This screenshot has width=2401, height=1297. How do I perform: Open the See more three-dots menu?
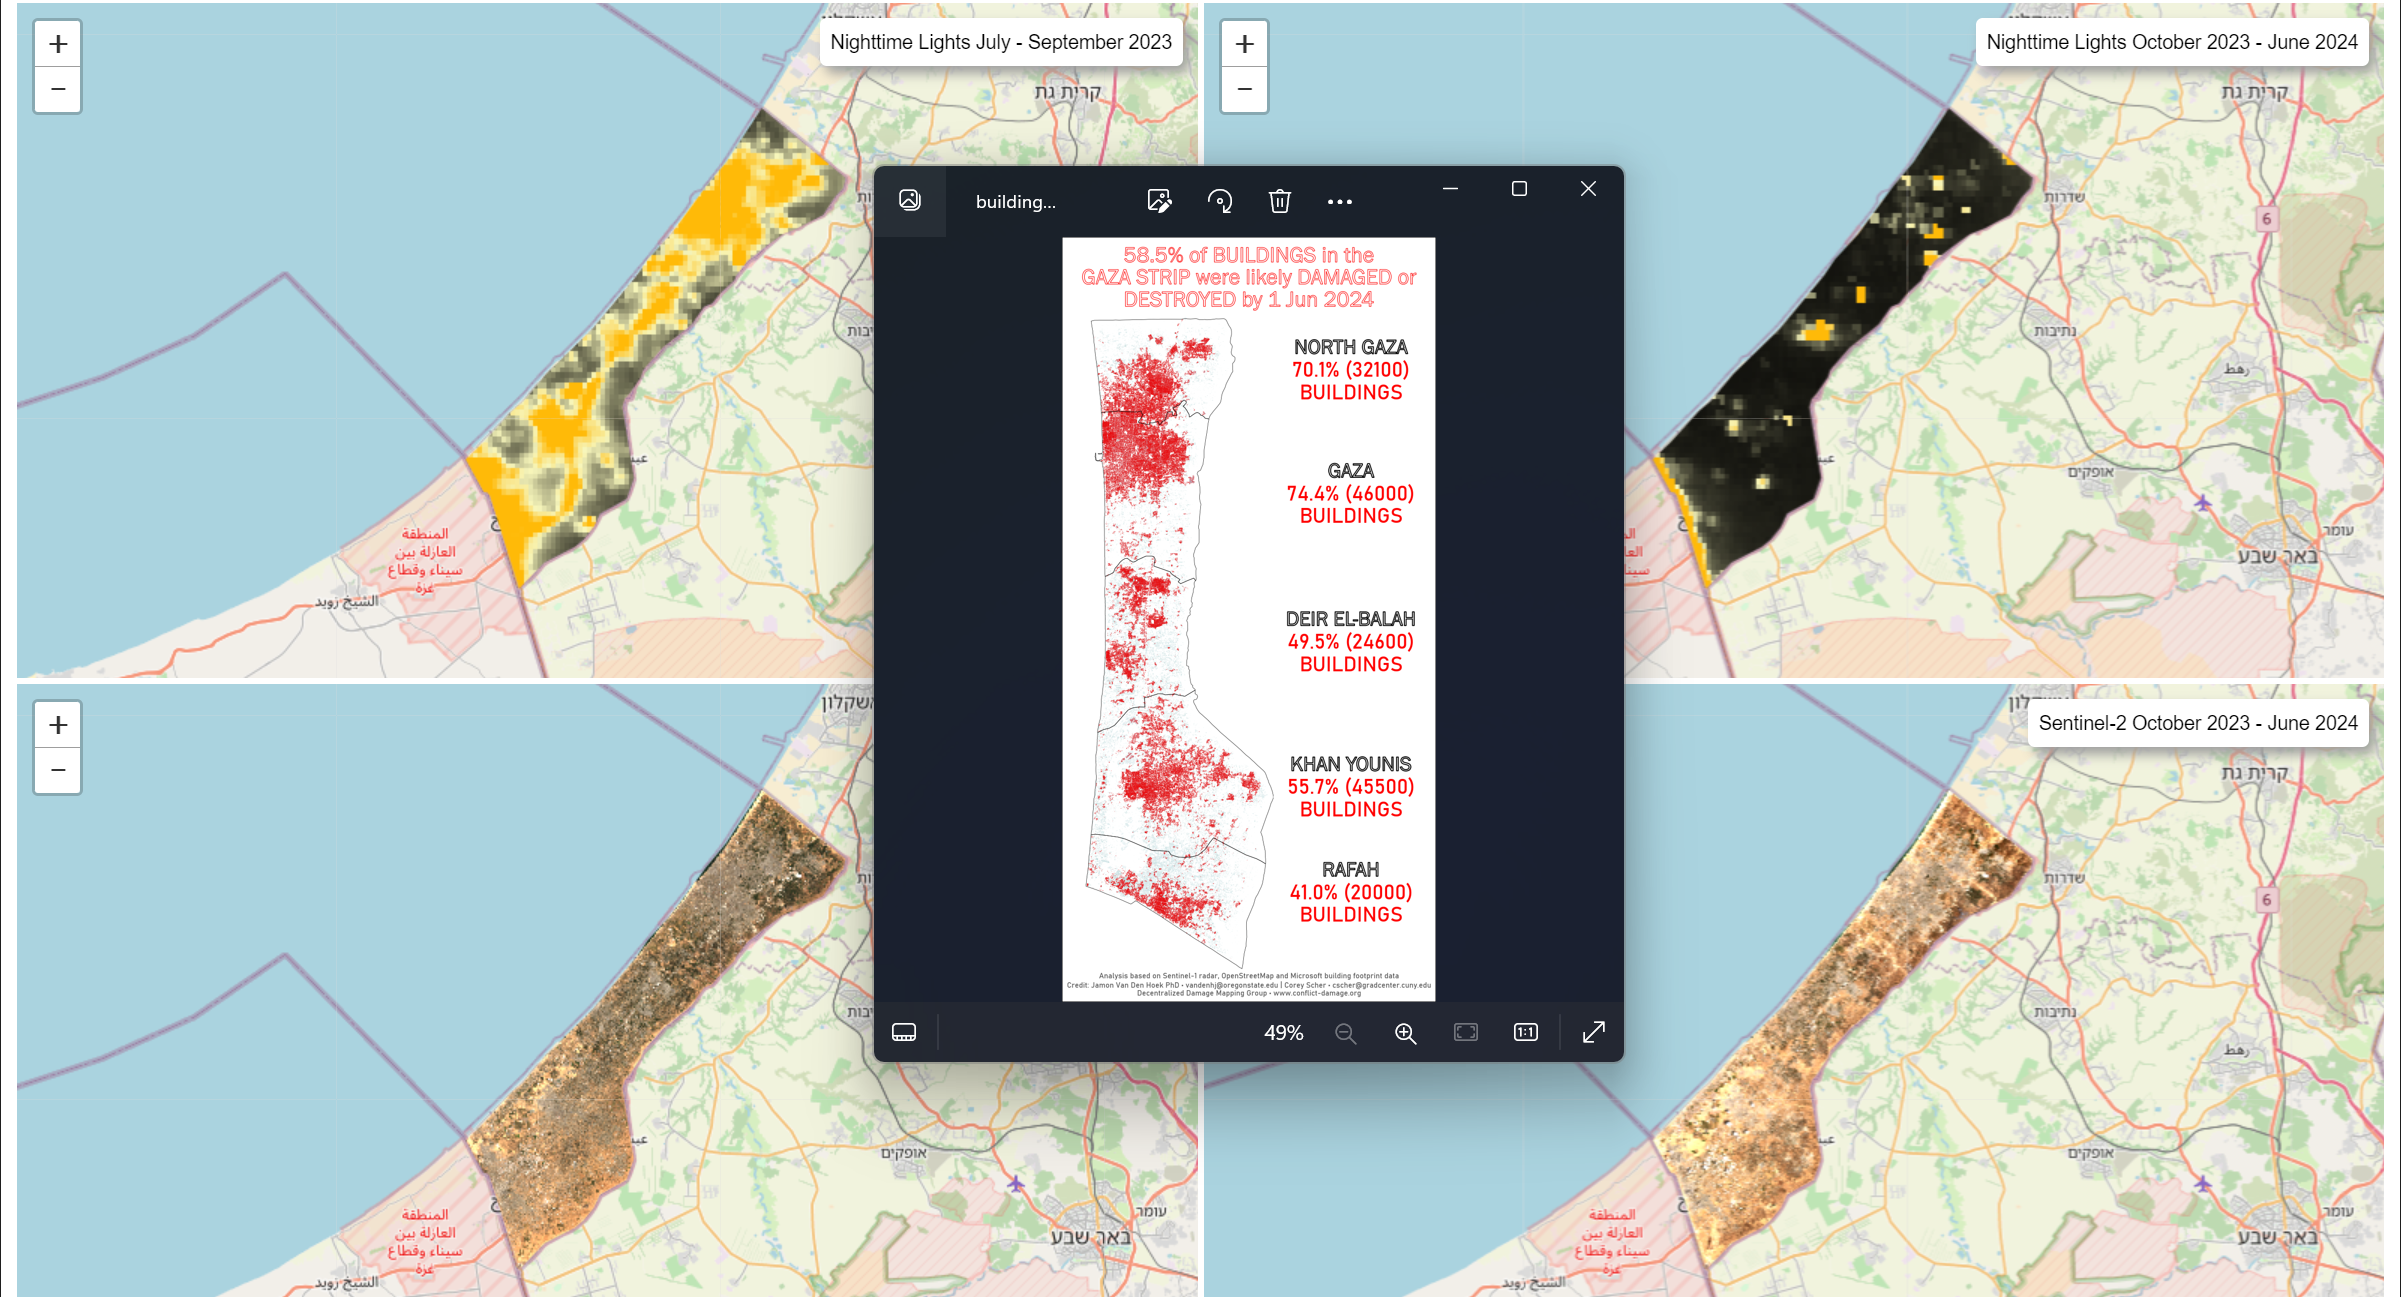point(1340,201)
